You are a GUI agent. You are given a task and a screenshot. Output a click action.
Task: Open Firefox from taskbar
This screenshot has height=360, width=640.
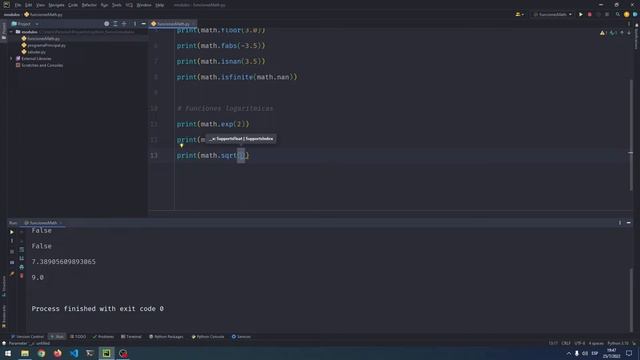(58, 353)
